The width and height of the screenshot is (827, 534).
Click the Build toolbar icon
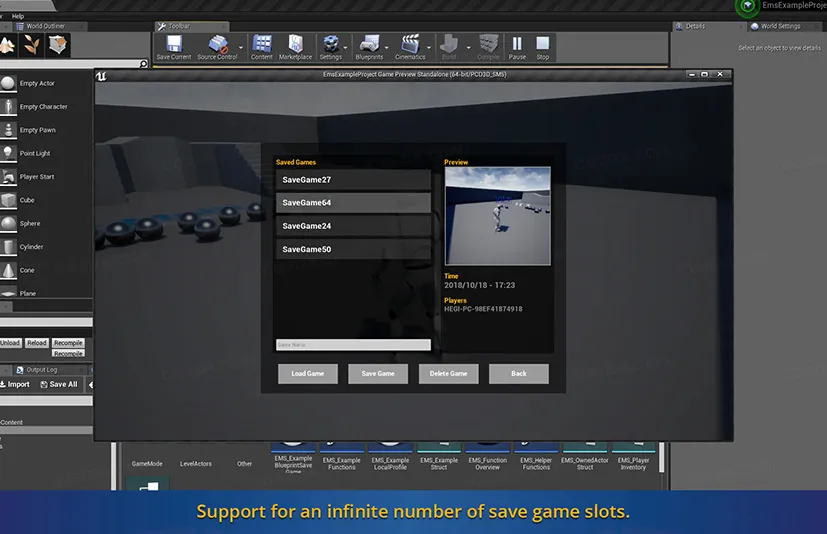pyautogui.click(x=449, y=47)
